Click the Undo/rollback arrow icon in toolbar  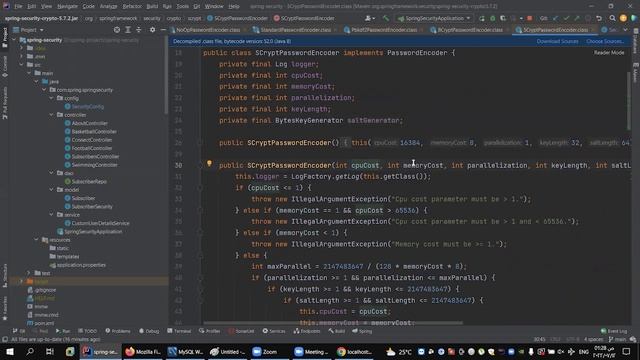click(x=599, y=18)
